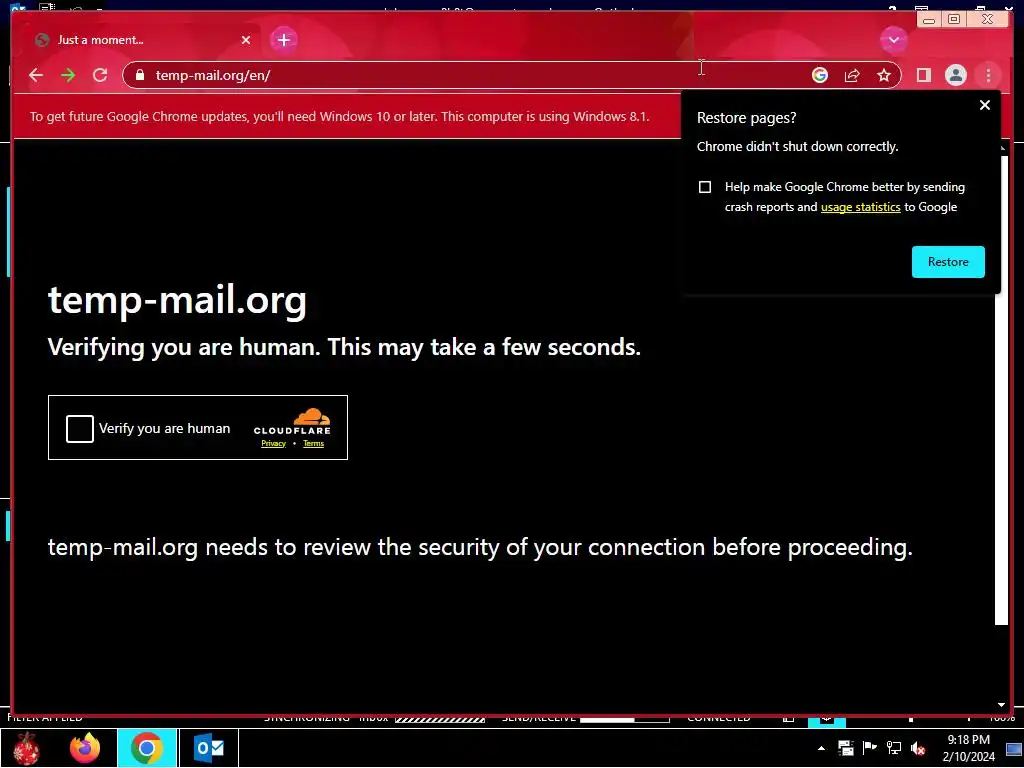
Task: Enable sending crash reports checkbox
Action: click(705, 187)
